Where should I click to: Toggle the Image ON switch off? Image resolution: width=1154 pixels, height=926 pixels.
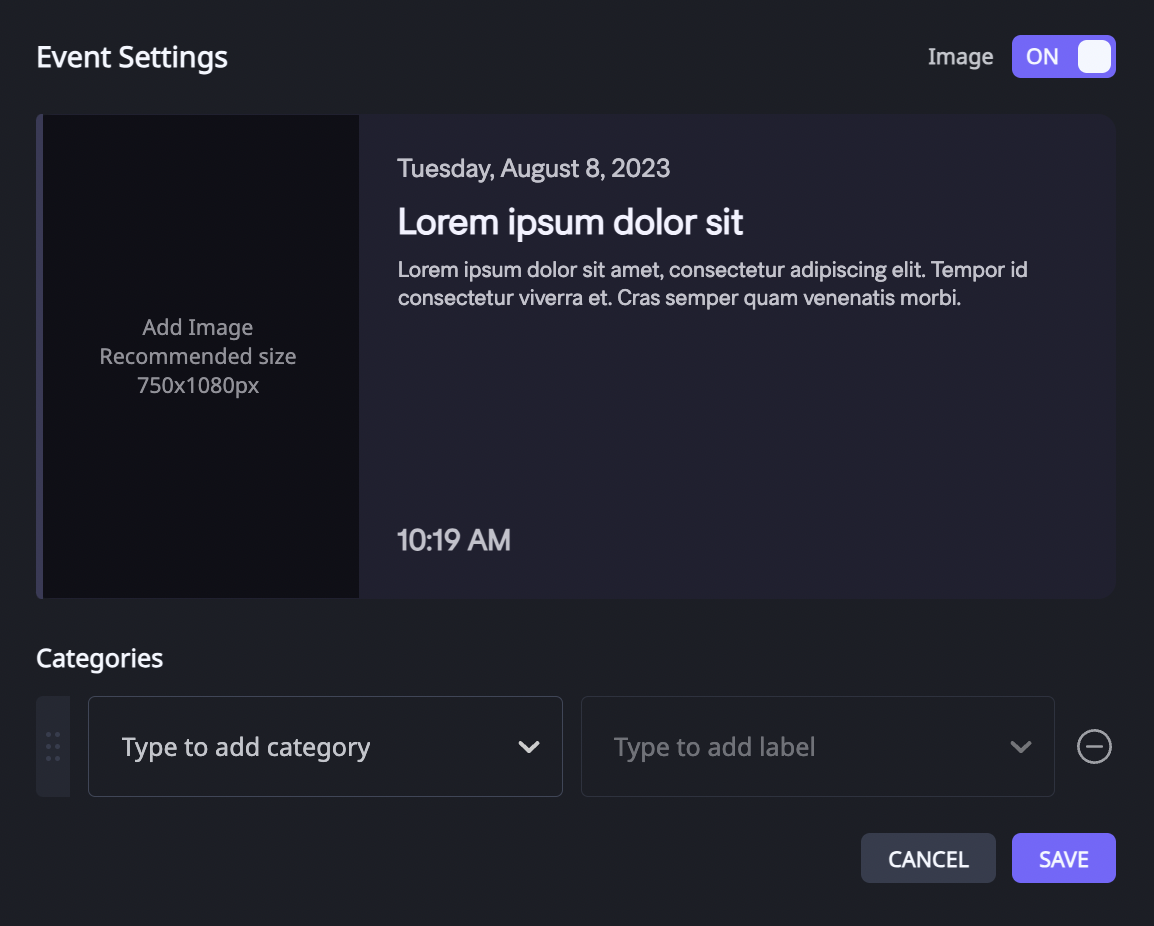click(x=1063, y=57)
